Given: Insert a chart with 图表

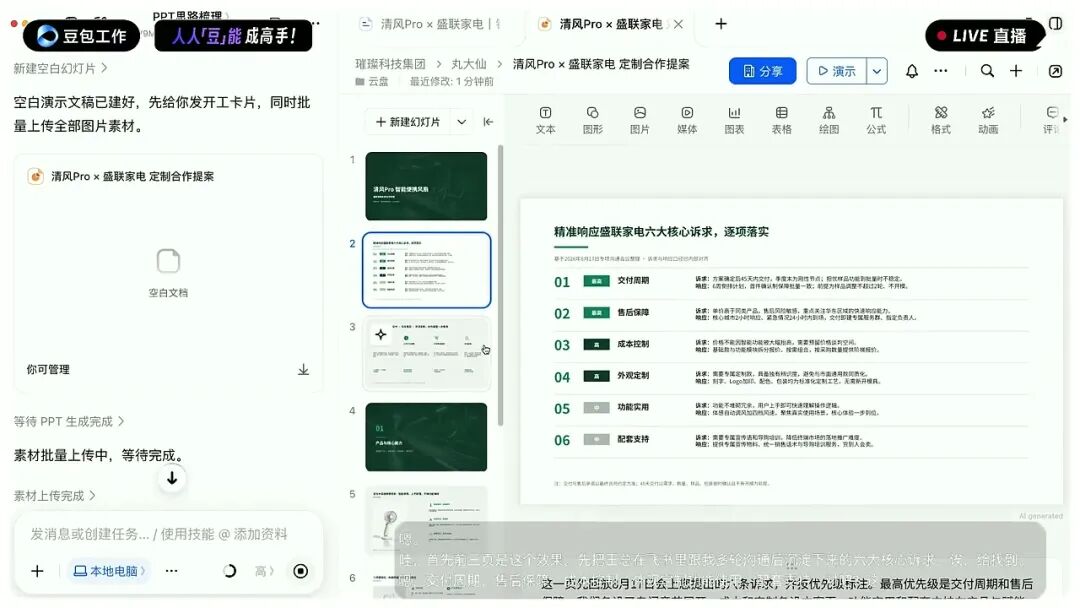Looking at the screenshot, I should pos(734,120).
